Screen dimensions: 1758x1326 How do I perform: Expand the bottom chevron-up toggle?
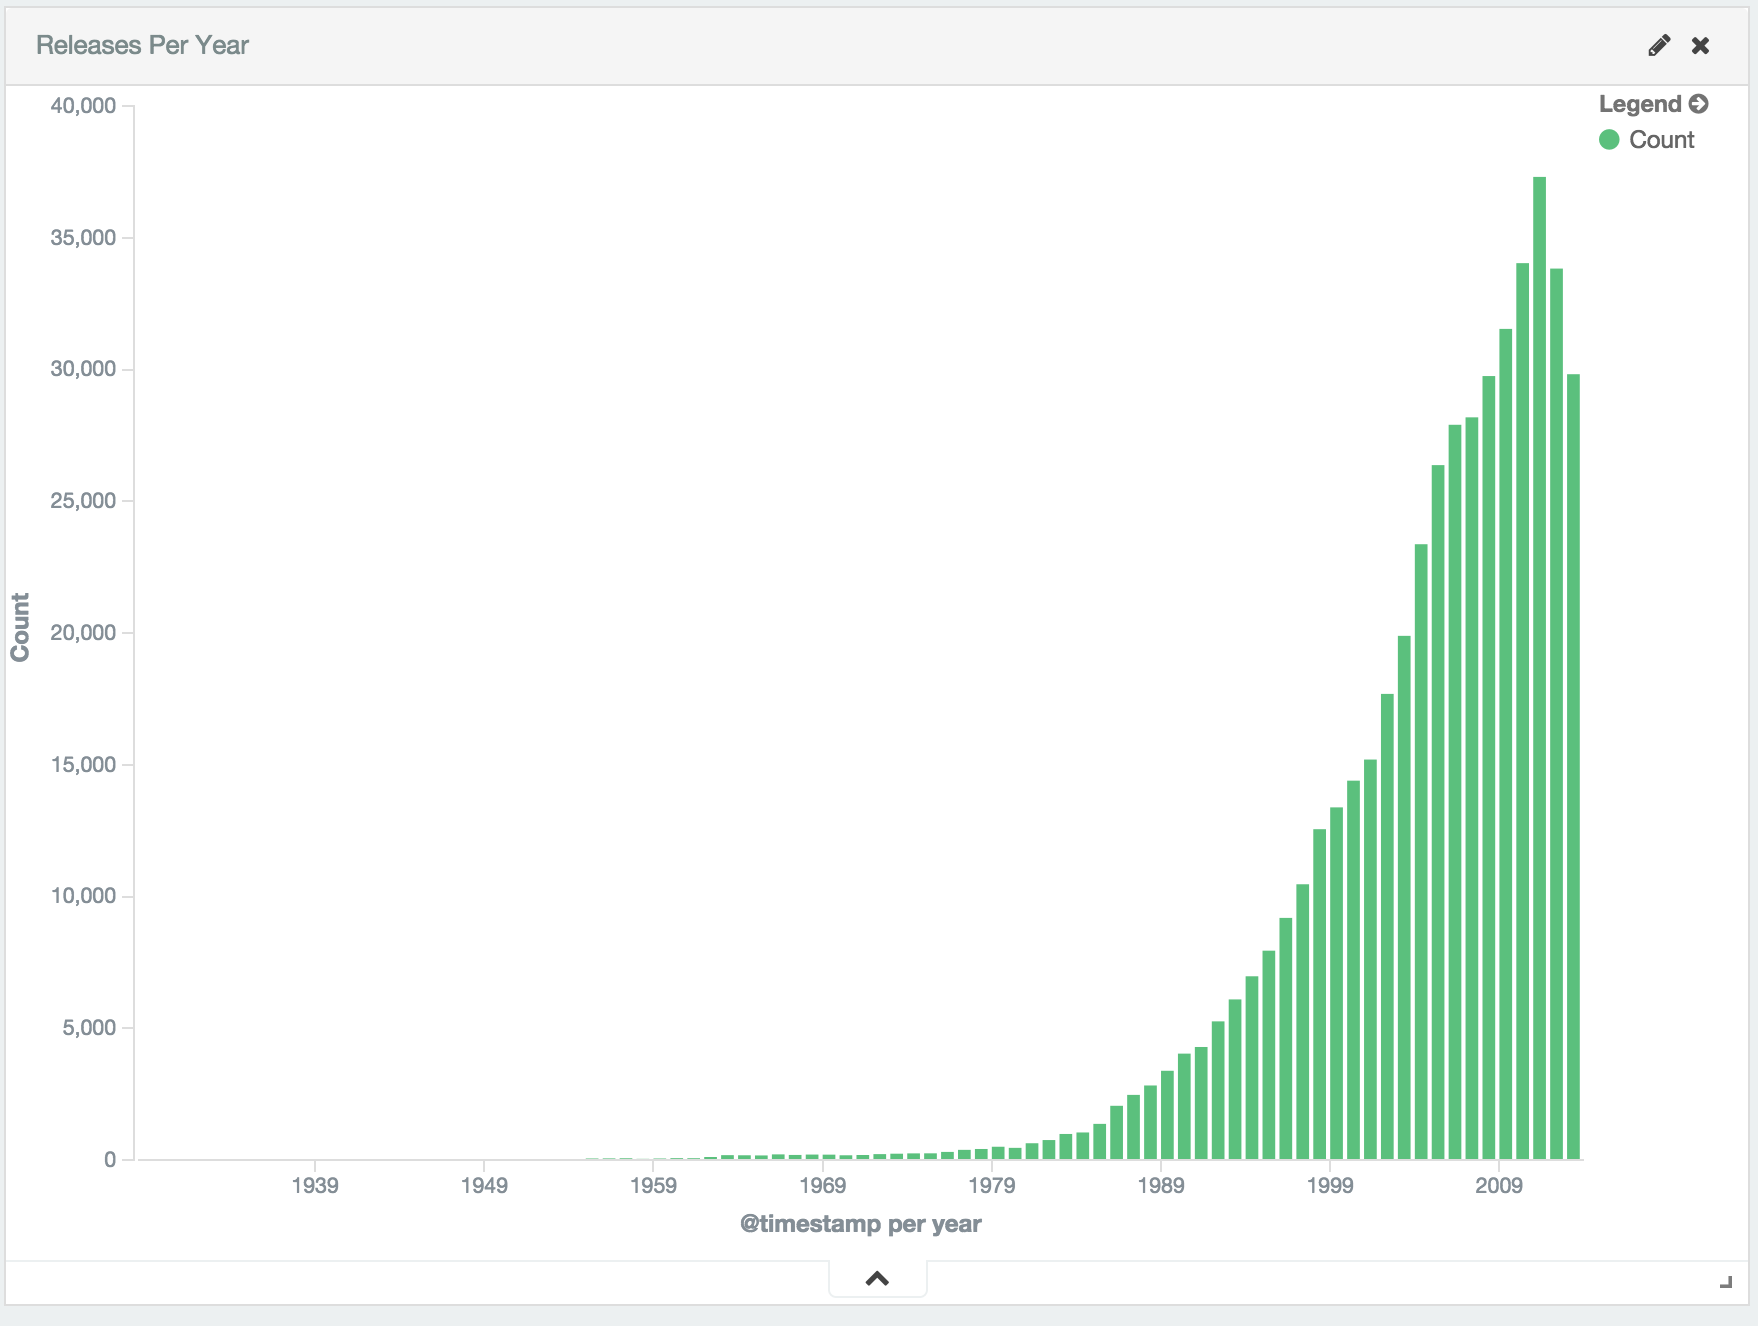click(x=877, y=1278)
